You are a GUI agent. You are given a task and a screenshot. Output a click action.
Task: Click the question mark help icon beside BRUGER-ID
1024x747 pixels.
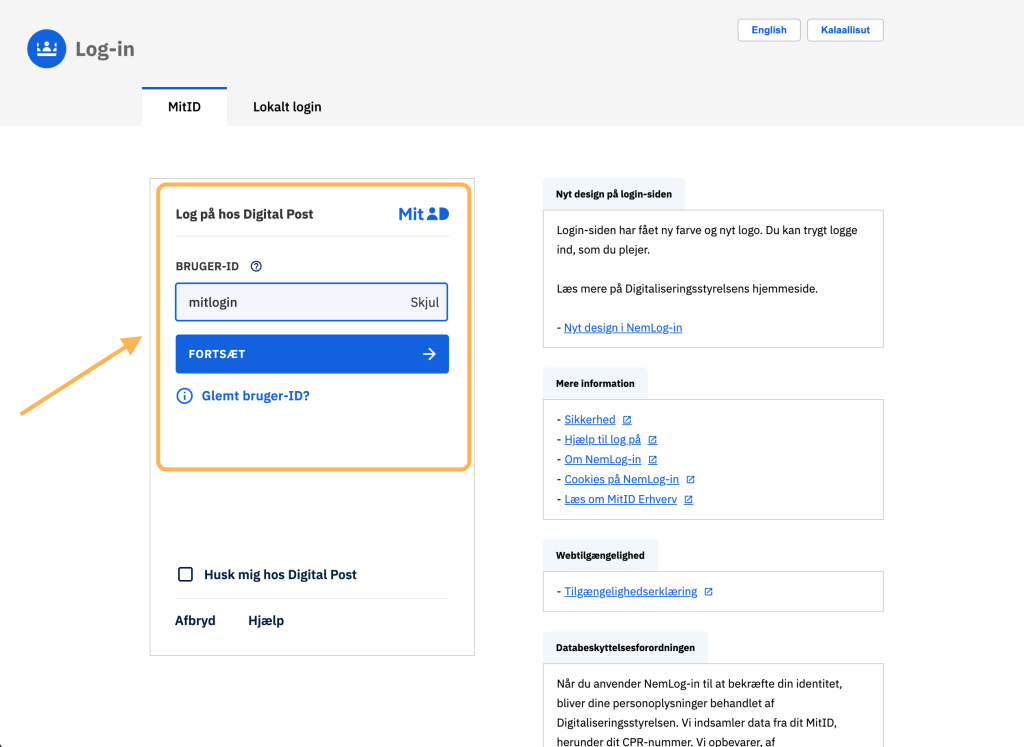tap(256, 266)
